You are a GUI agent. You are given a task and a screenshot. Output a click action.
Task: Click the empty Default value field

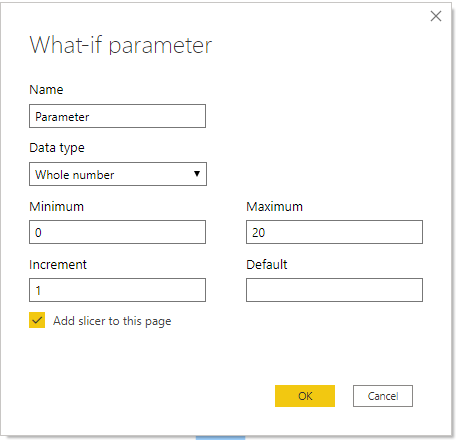click(x=334, y=290)
